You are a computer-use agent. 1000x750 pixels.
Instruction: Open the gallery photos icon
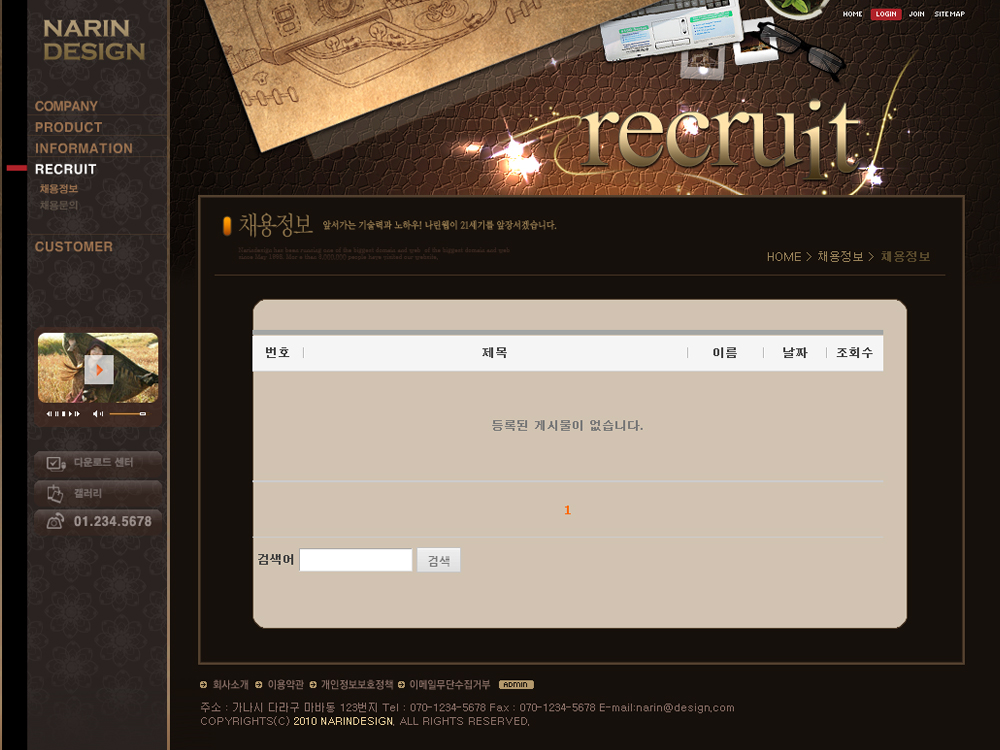pos(53,493)
